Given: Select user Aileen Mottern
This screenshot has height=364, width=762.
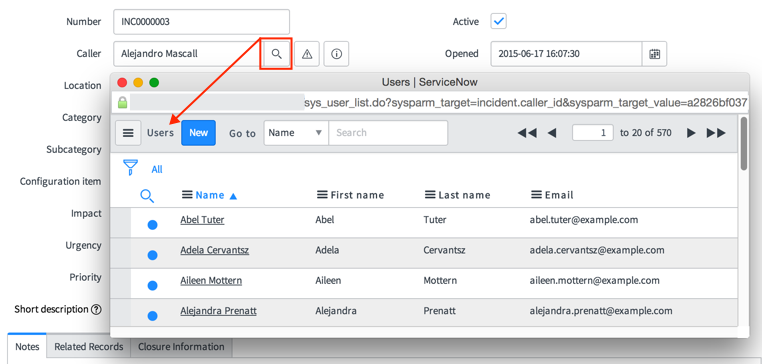Looking at the screenshot, I should click(211, 280).
